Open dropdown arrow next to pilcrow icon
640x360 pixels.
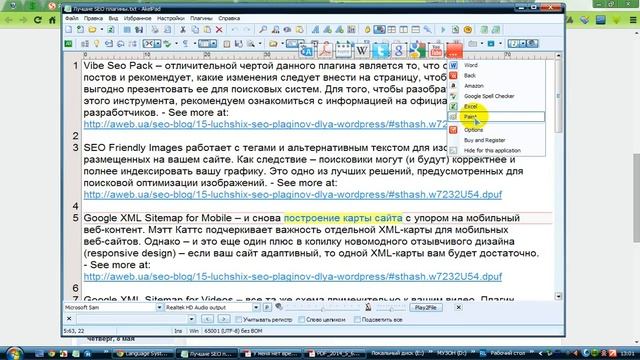(194, 44)
